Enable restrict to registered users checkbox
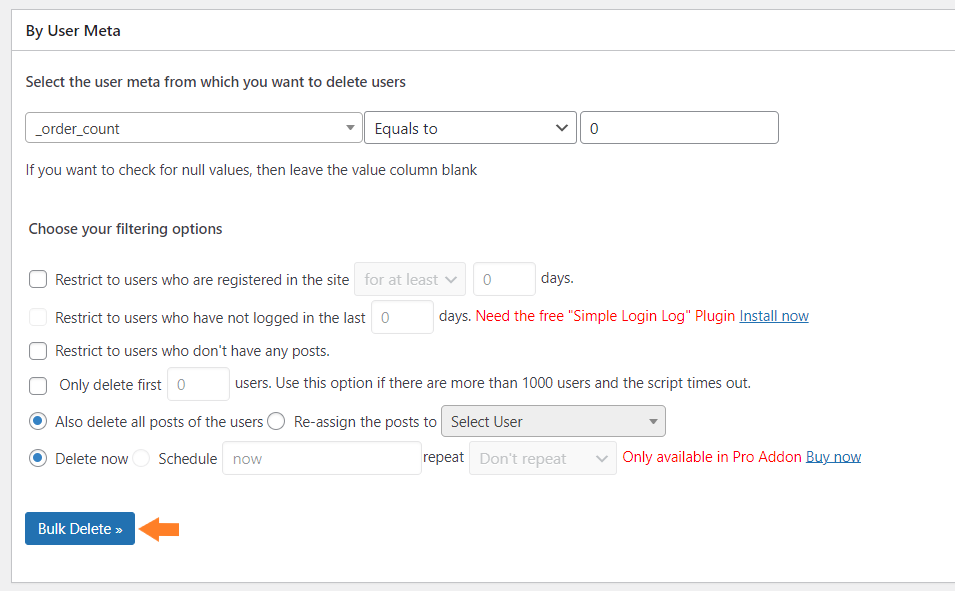Screen dimensions: 955x591 pos(38,280)
